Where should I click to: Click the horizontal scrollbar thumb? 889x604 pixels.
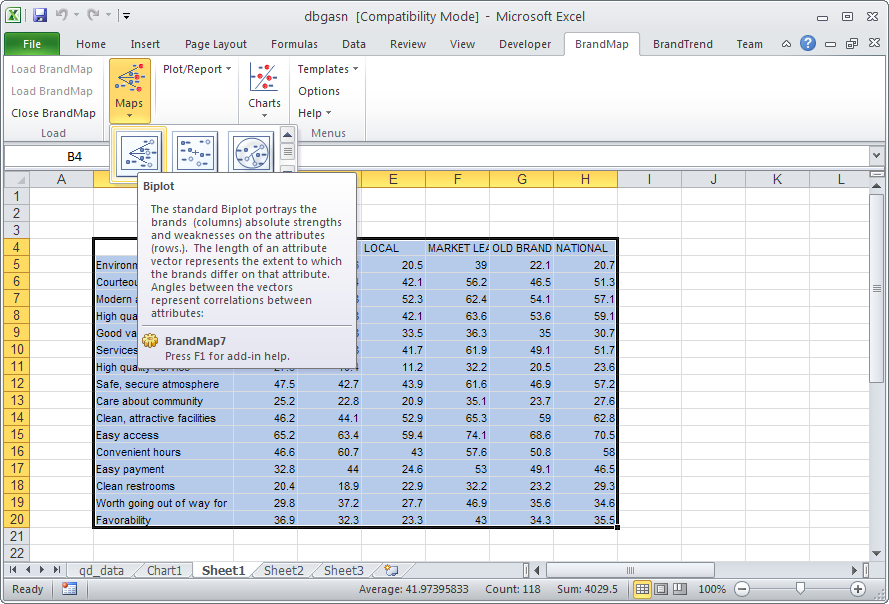630,570
